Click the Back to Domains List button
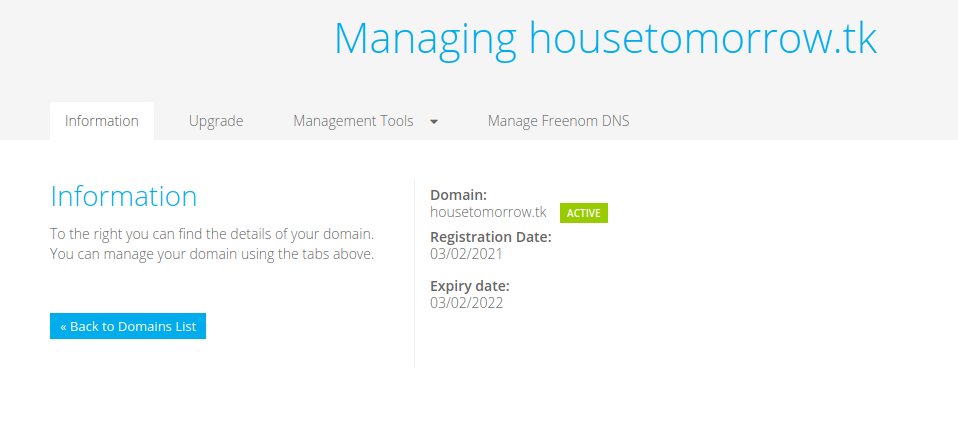 [x=128, y=326]
